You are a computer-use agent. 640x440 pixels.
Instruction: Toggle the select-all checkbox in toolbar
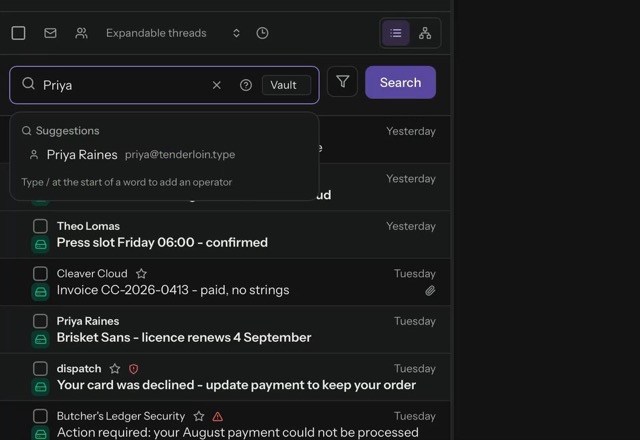pyautogui.click(x=18, y=33)
